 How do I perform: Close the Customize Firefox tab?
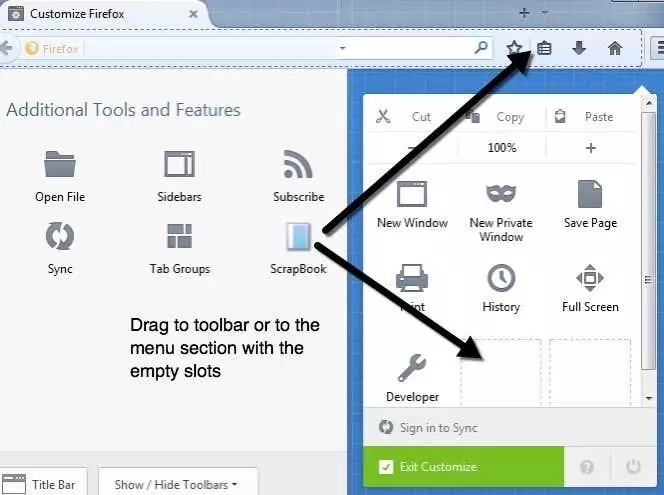click(194, 14)
